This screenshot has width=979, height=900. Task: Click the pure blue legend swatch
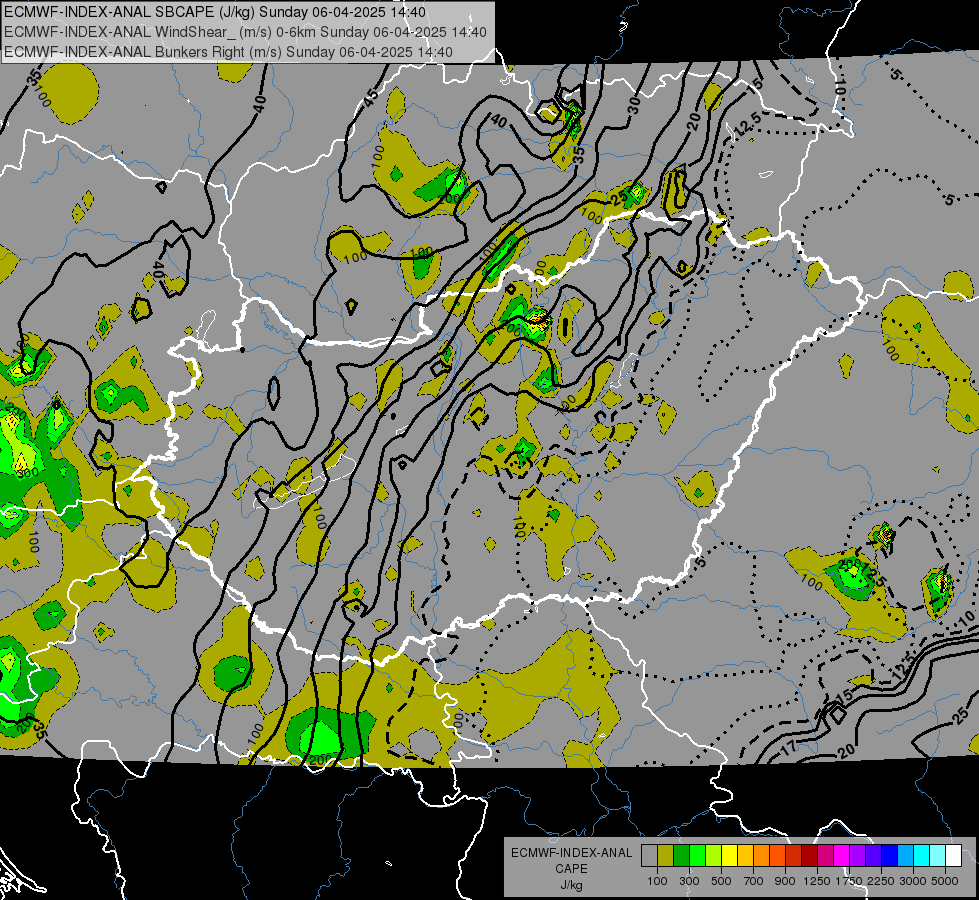point(890,856)
